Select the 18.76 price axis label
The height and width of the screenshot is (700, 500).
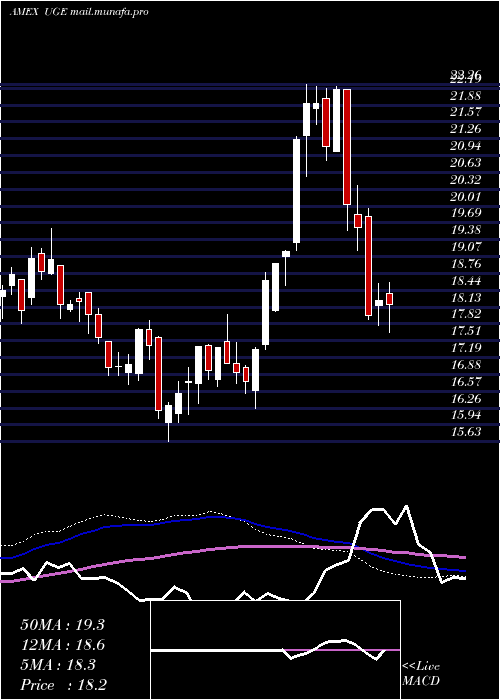[x=466, y=264]
